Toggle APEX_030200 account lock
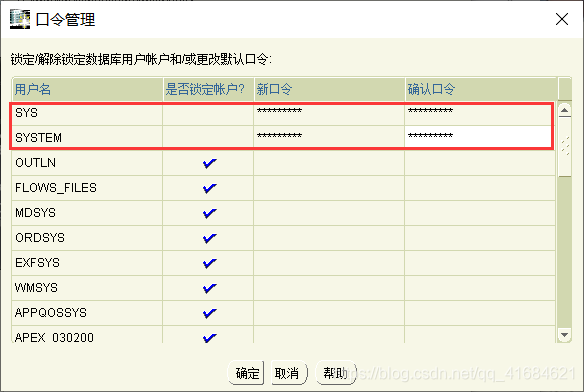 [x=209, y=337]
